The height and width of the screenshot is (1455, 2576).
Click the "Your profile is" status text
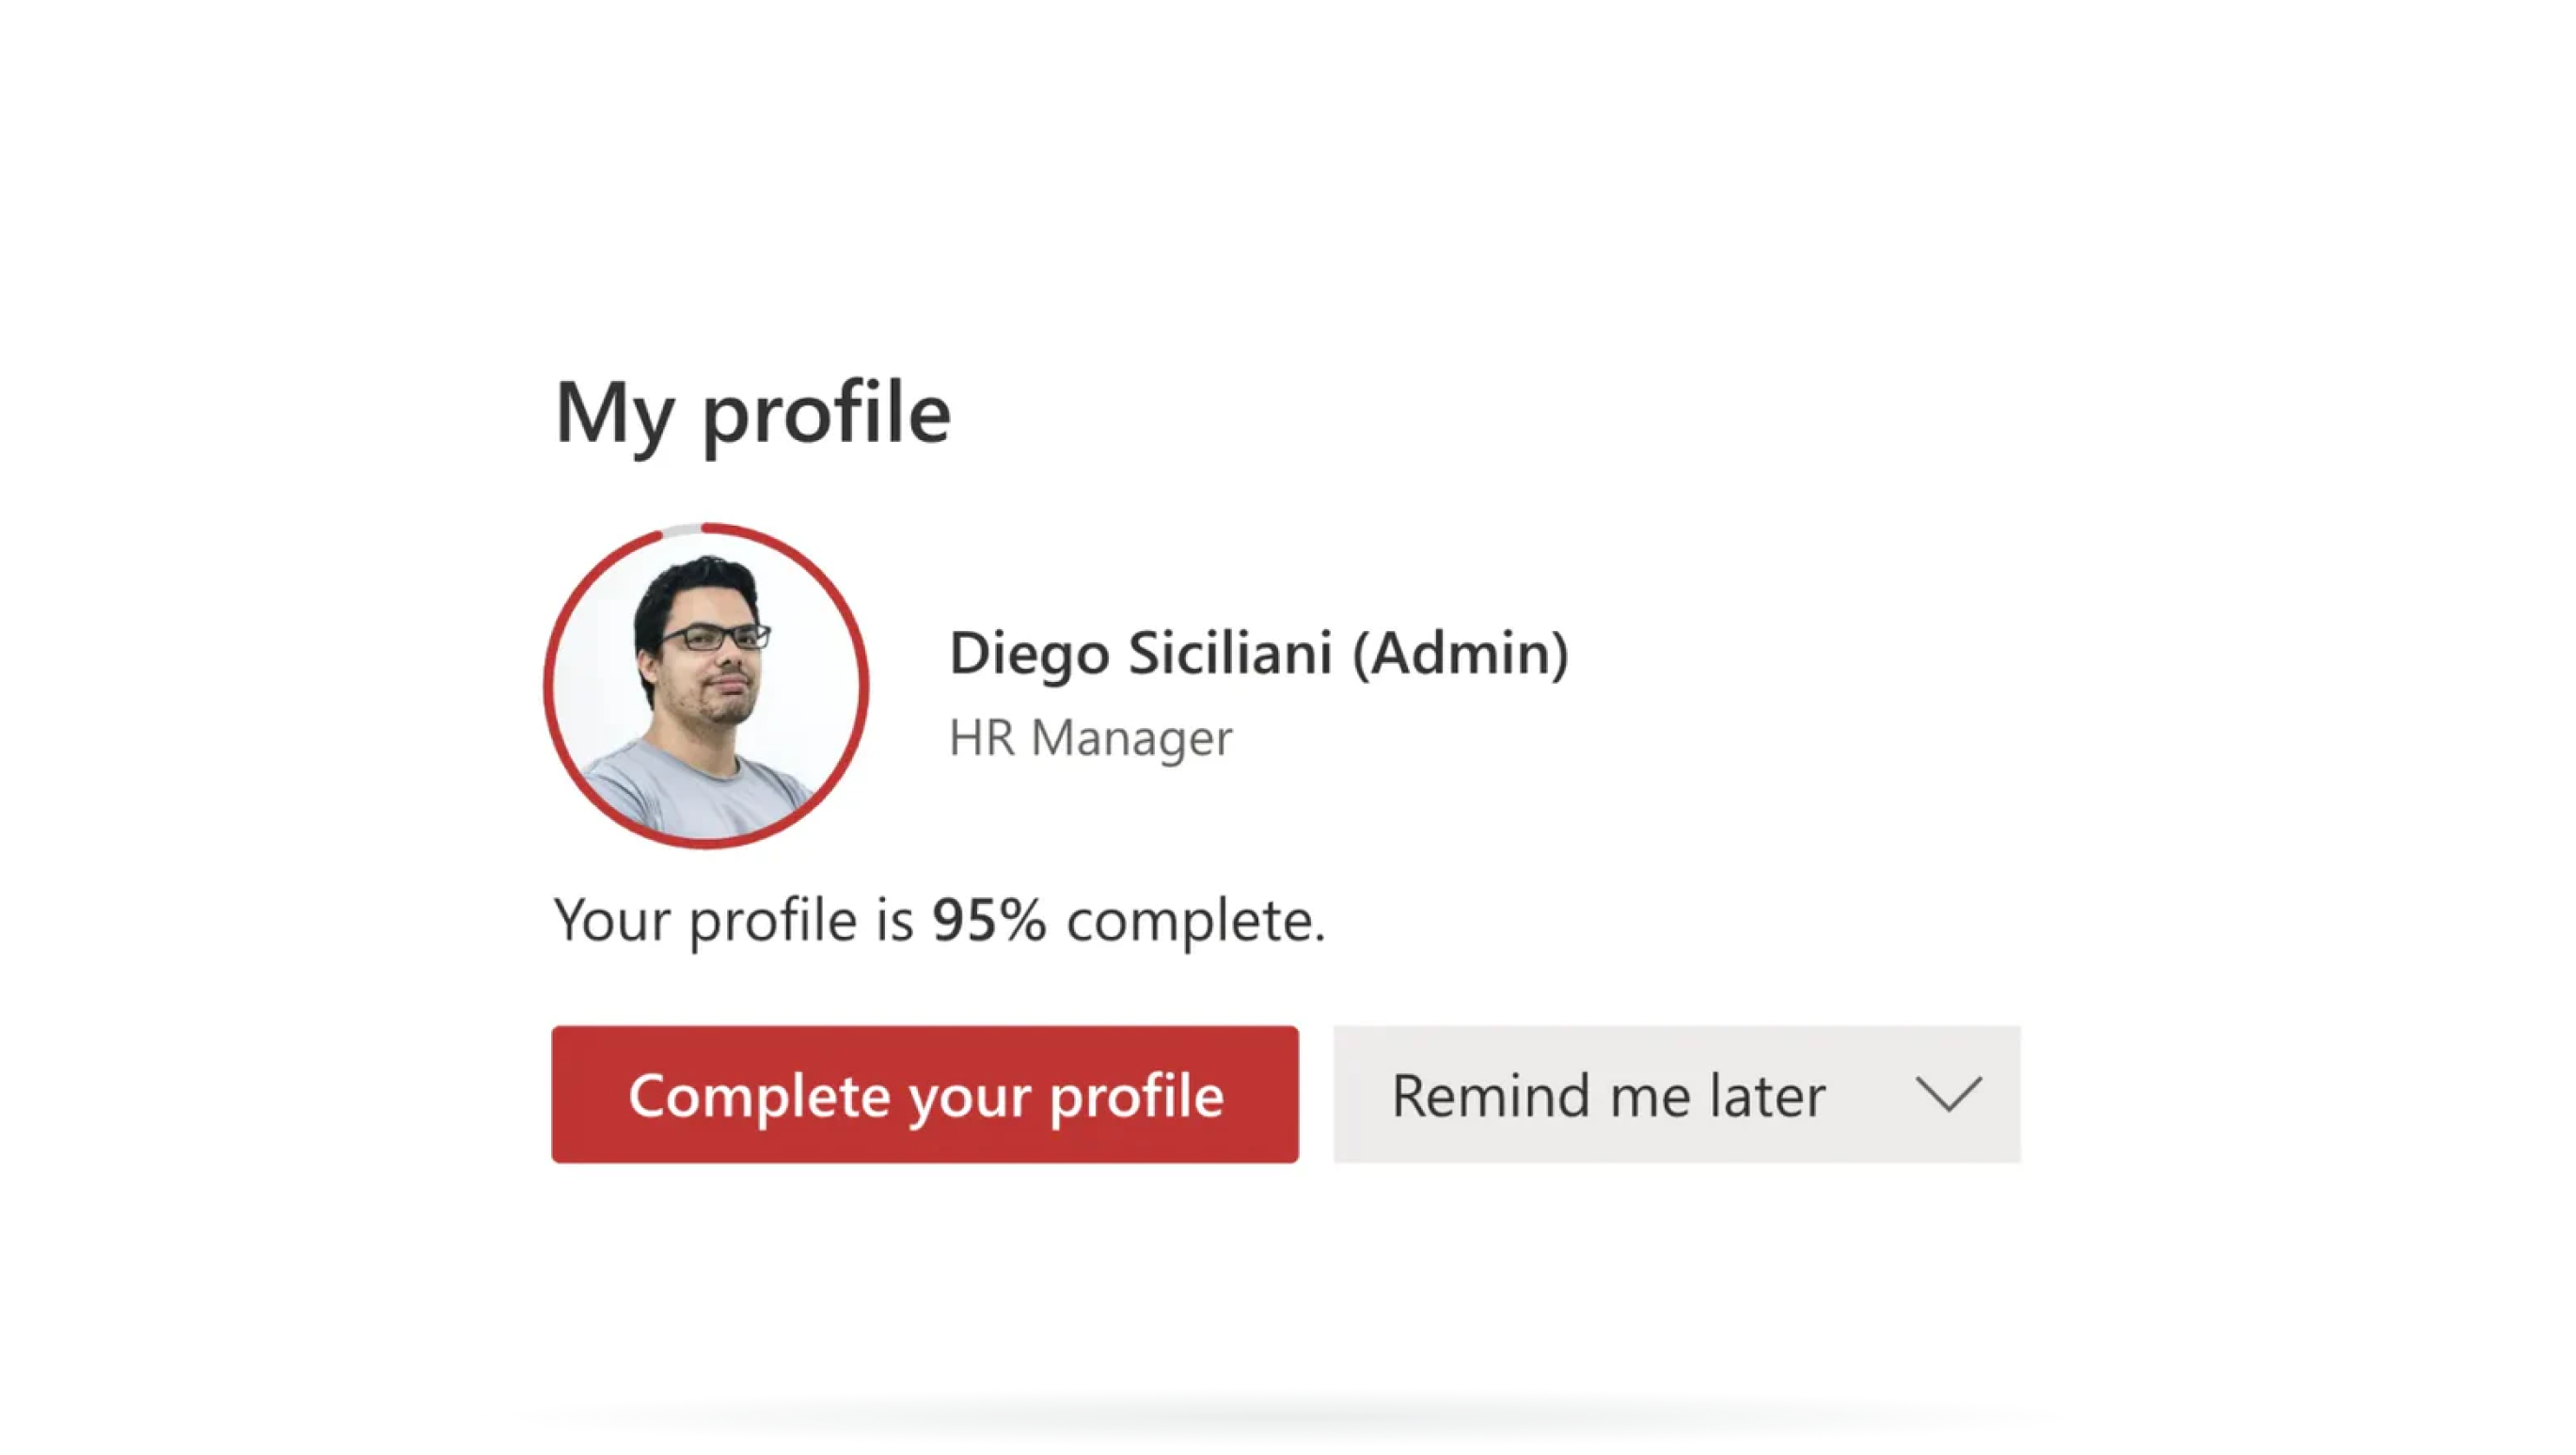tap(733, 920)
